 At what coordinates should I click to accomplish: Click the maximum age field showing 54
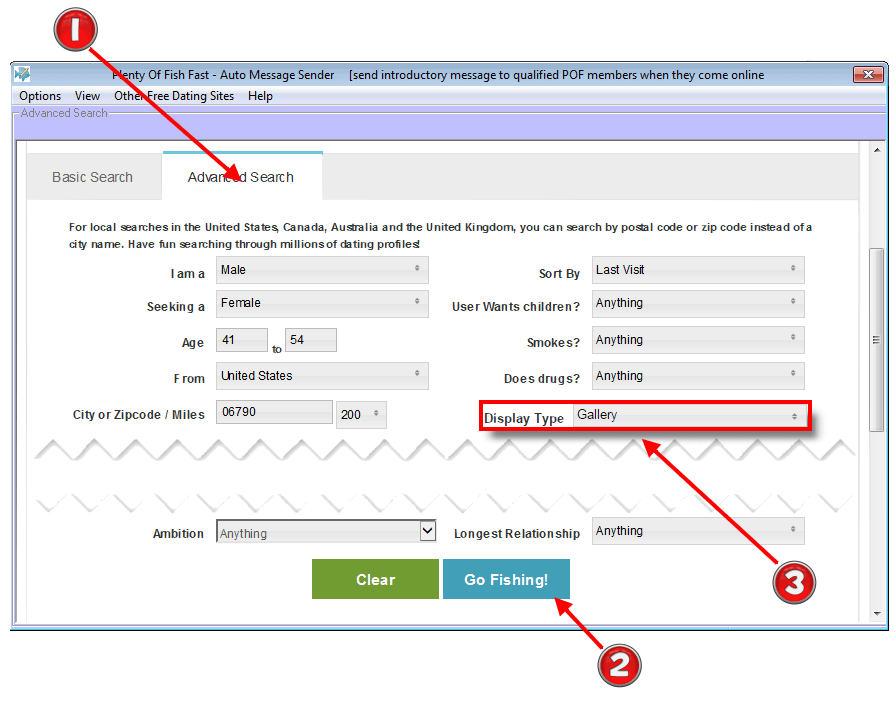[310, 340]
